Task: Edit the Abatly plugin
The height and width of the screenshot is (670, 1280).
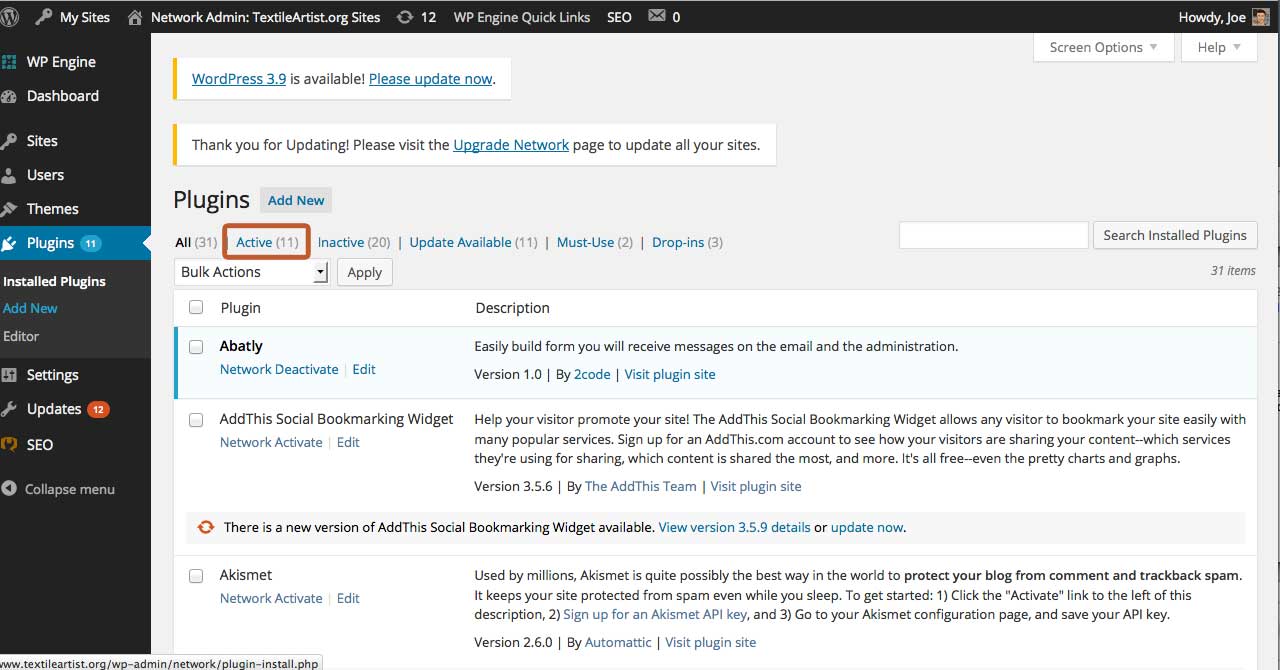Action: click(x=364, y=369)
